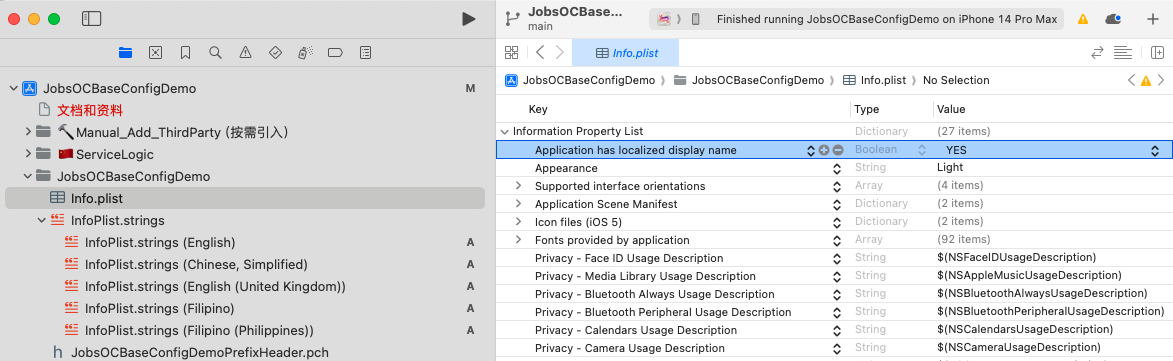Go forward in editor history

[560, 52]
